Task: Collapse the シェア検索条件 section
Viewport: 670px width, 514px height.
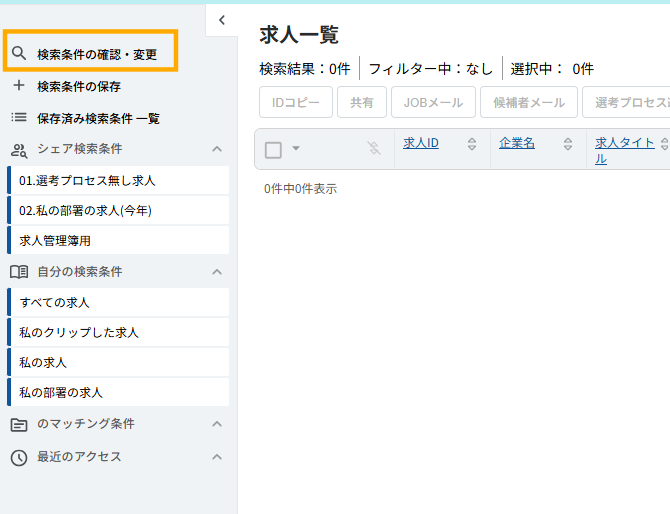Action: click(217, 149)
